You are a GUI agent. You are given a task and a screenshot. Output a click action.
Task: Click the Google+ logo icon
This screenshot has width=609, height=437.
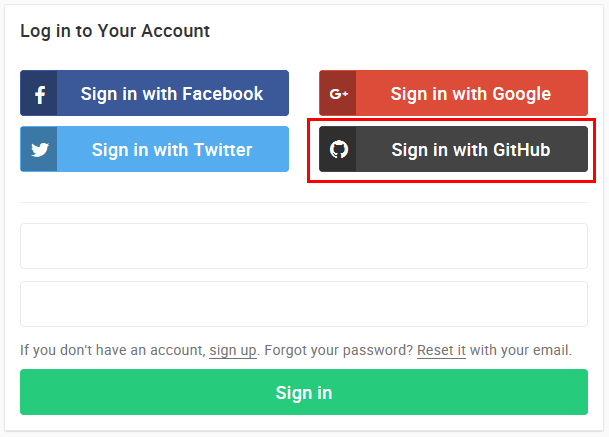(338, 94)
